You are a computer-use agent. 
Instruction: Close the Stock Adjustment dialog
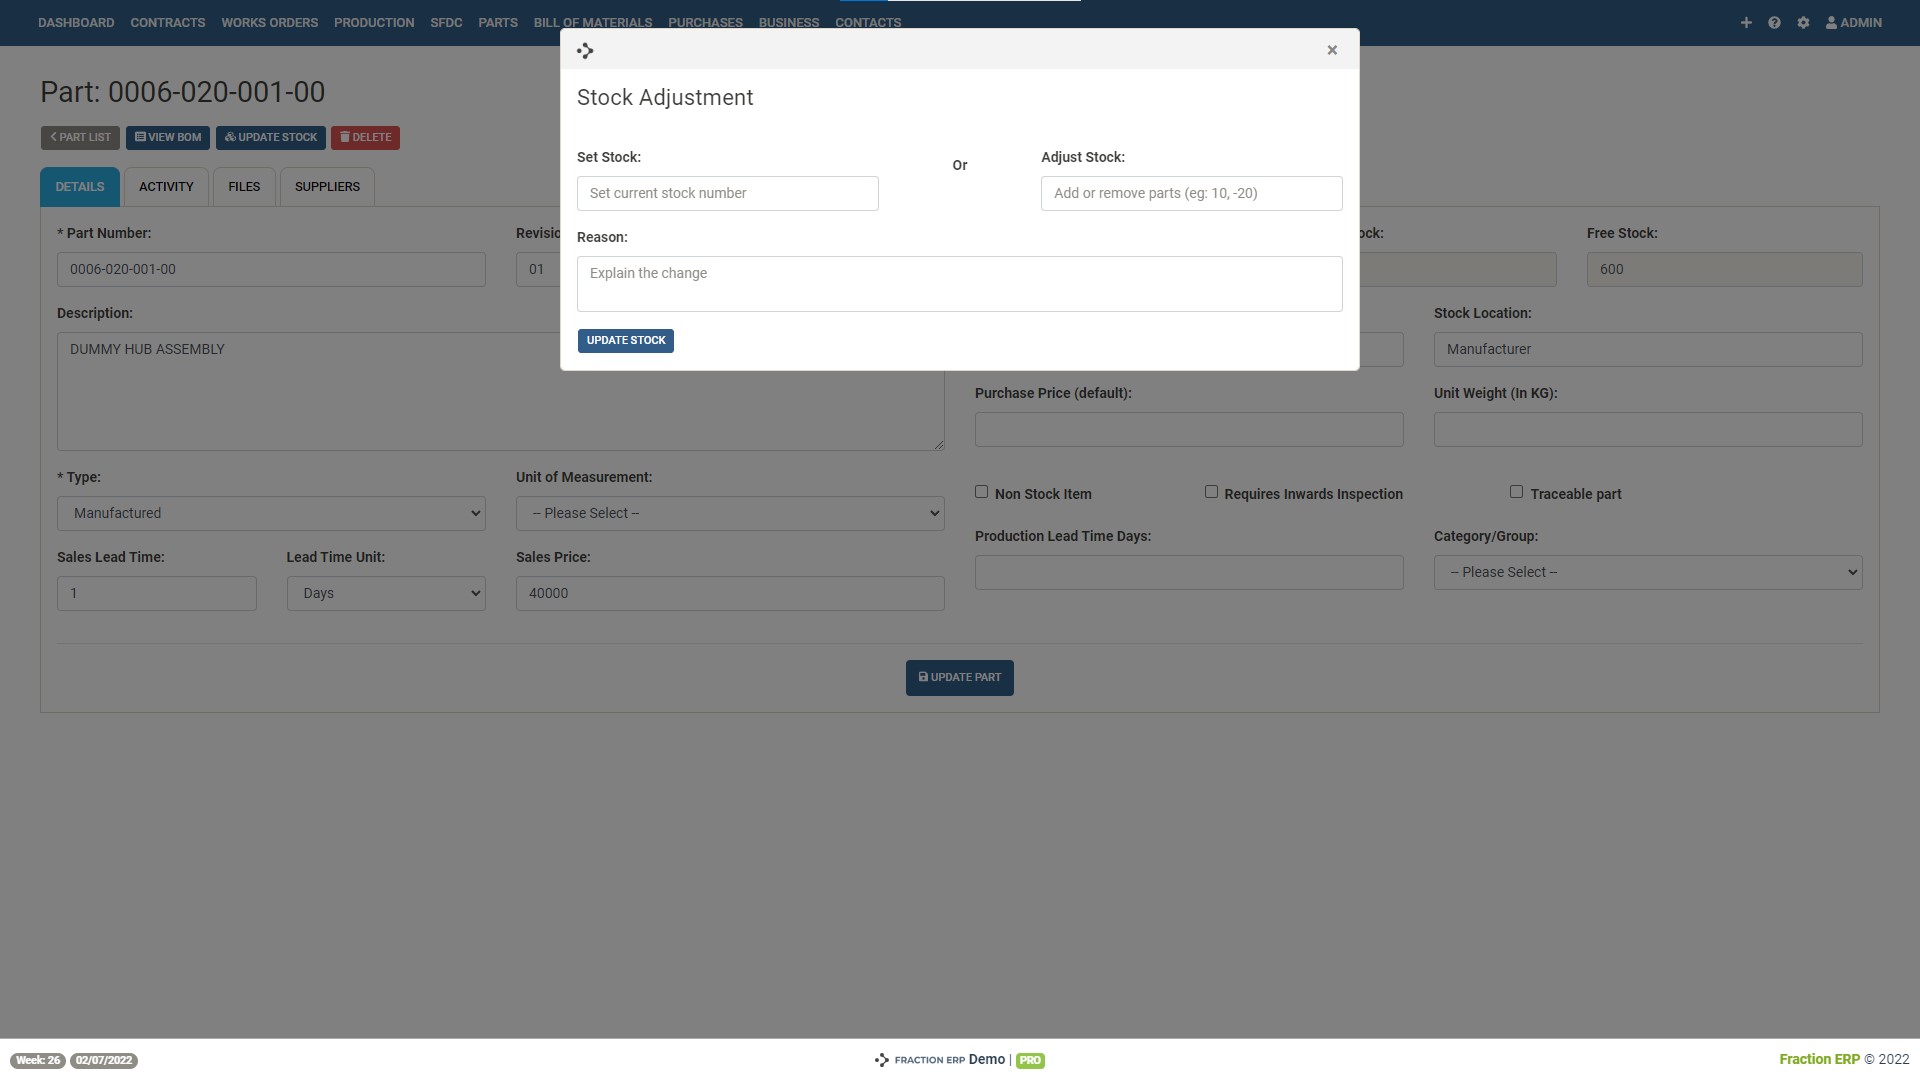tap(1333, 50)
